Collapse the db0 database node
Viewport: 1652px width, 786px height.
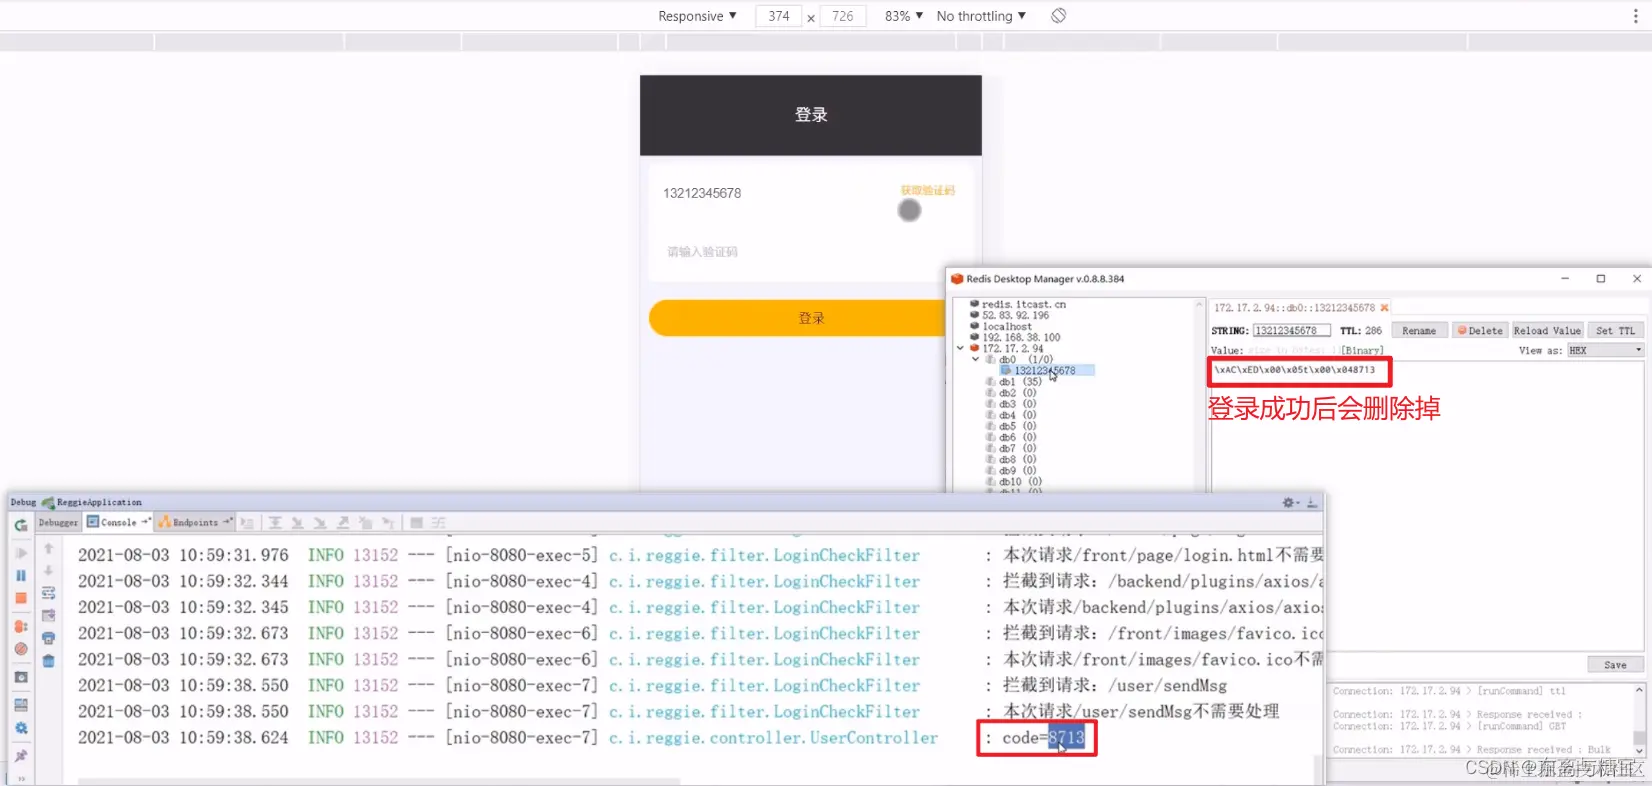tap(976, 359)
